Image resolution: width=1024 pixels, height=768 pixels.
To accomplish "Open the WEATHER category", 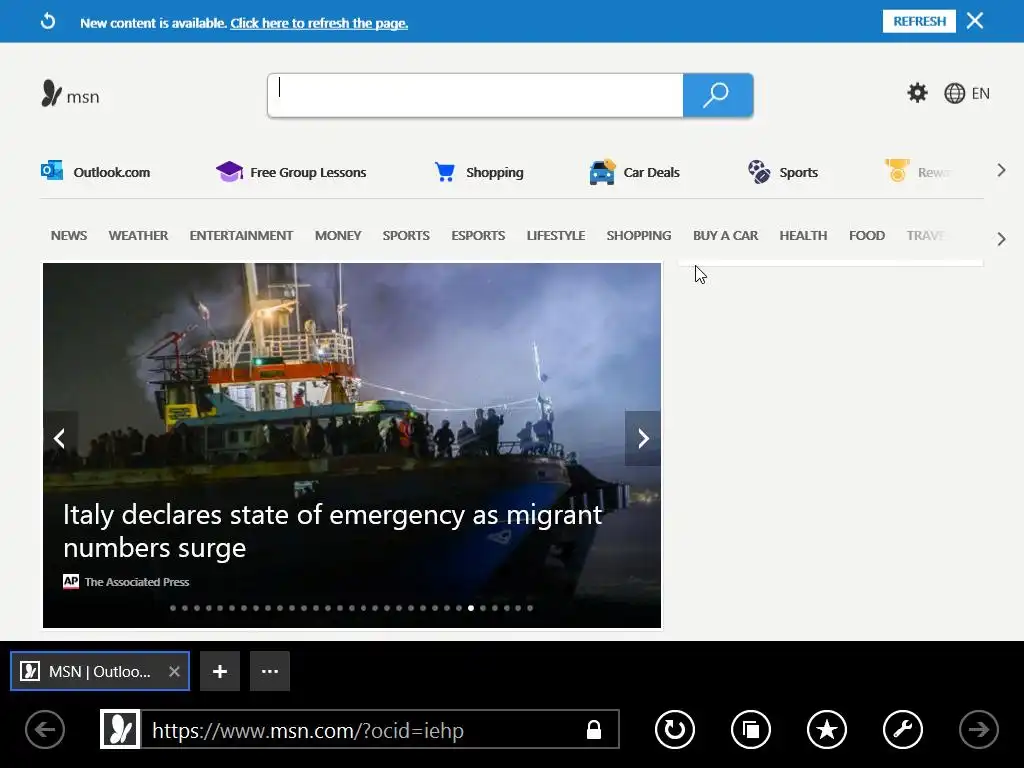I will click(x=138, y=236).
